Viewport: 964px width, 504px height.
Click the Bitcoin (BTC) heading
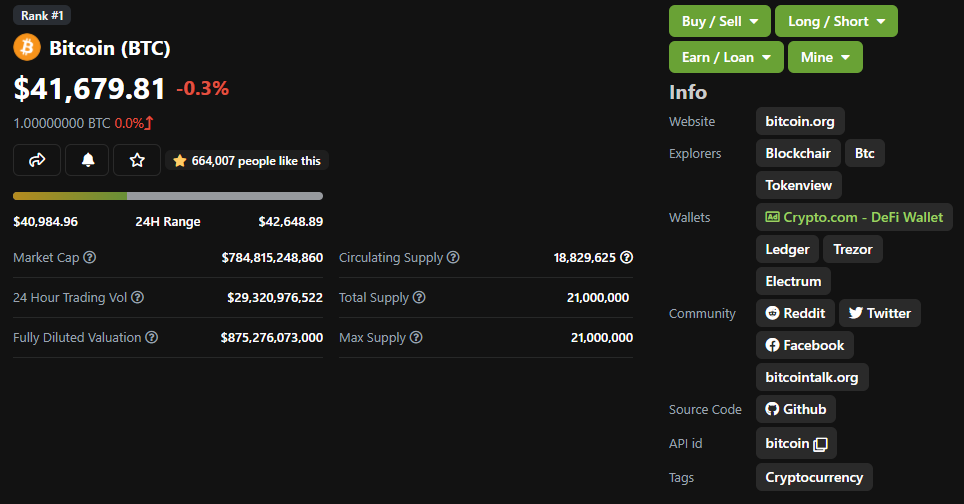point(109,48)
